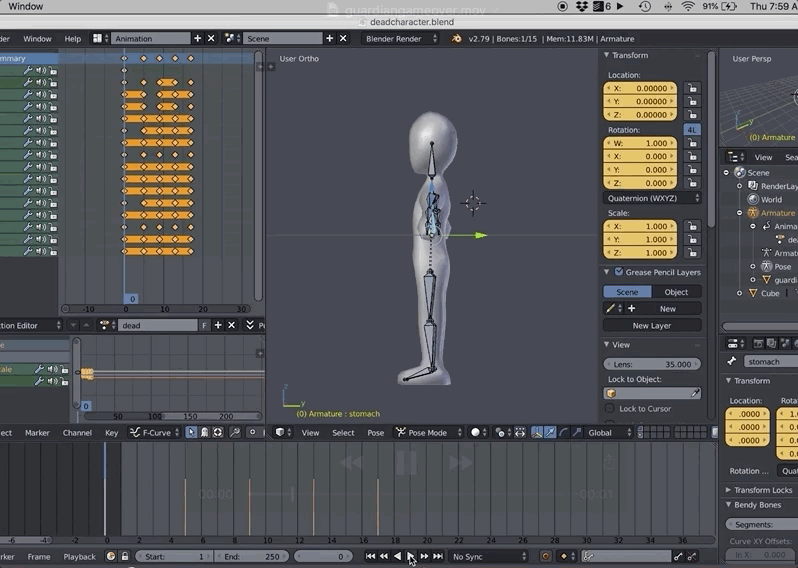
Task: Collapse the Grease Pencil Layers panel
Action: 607,272
